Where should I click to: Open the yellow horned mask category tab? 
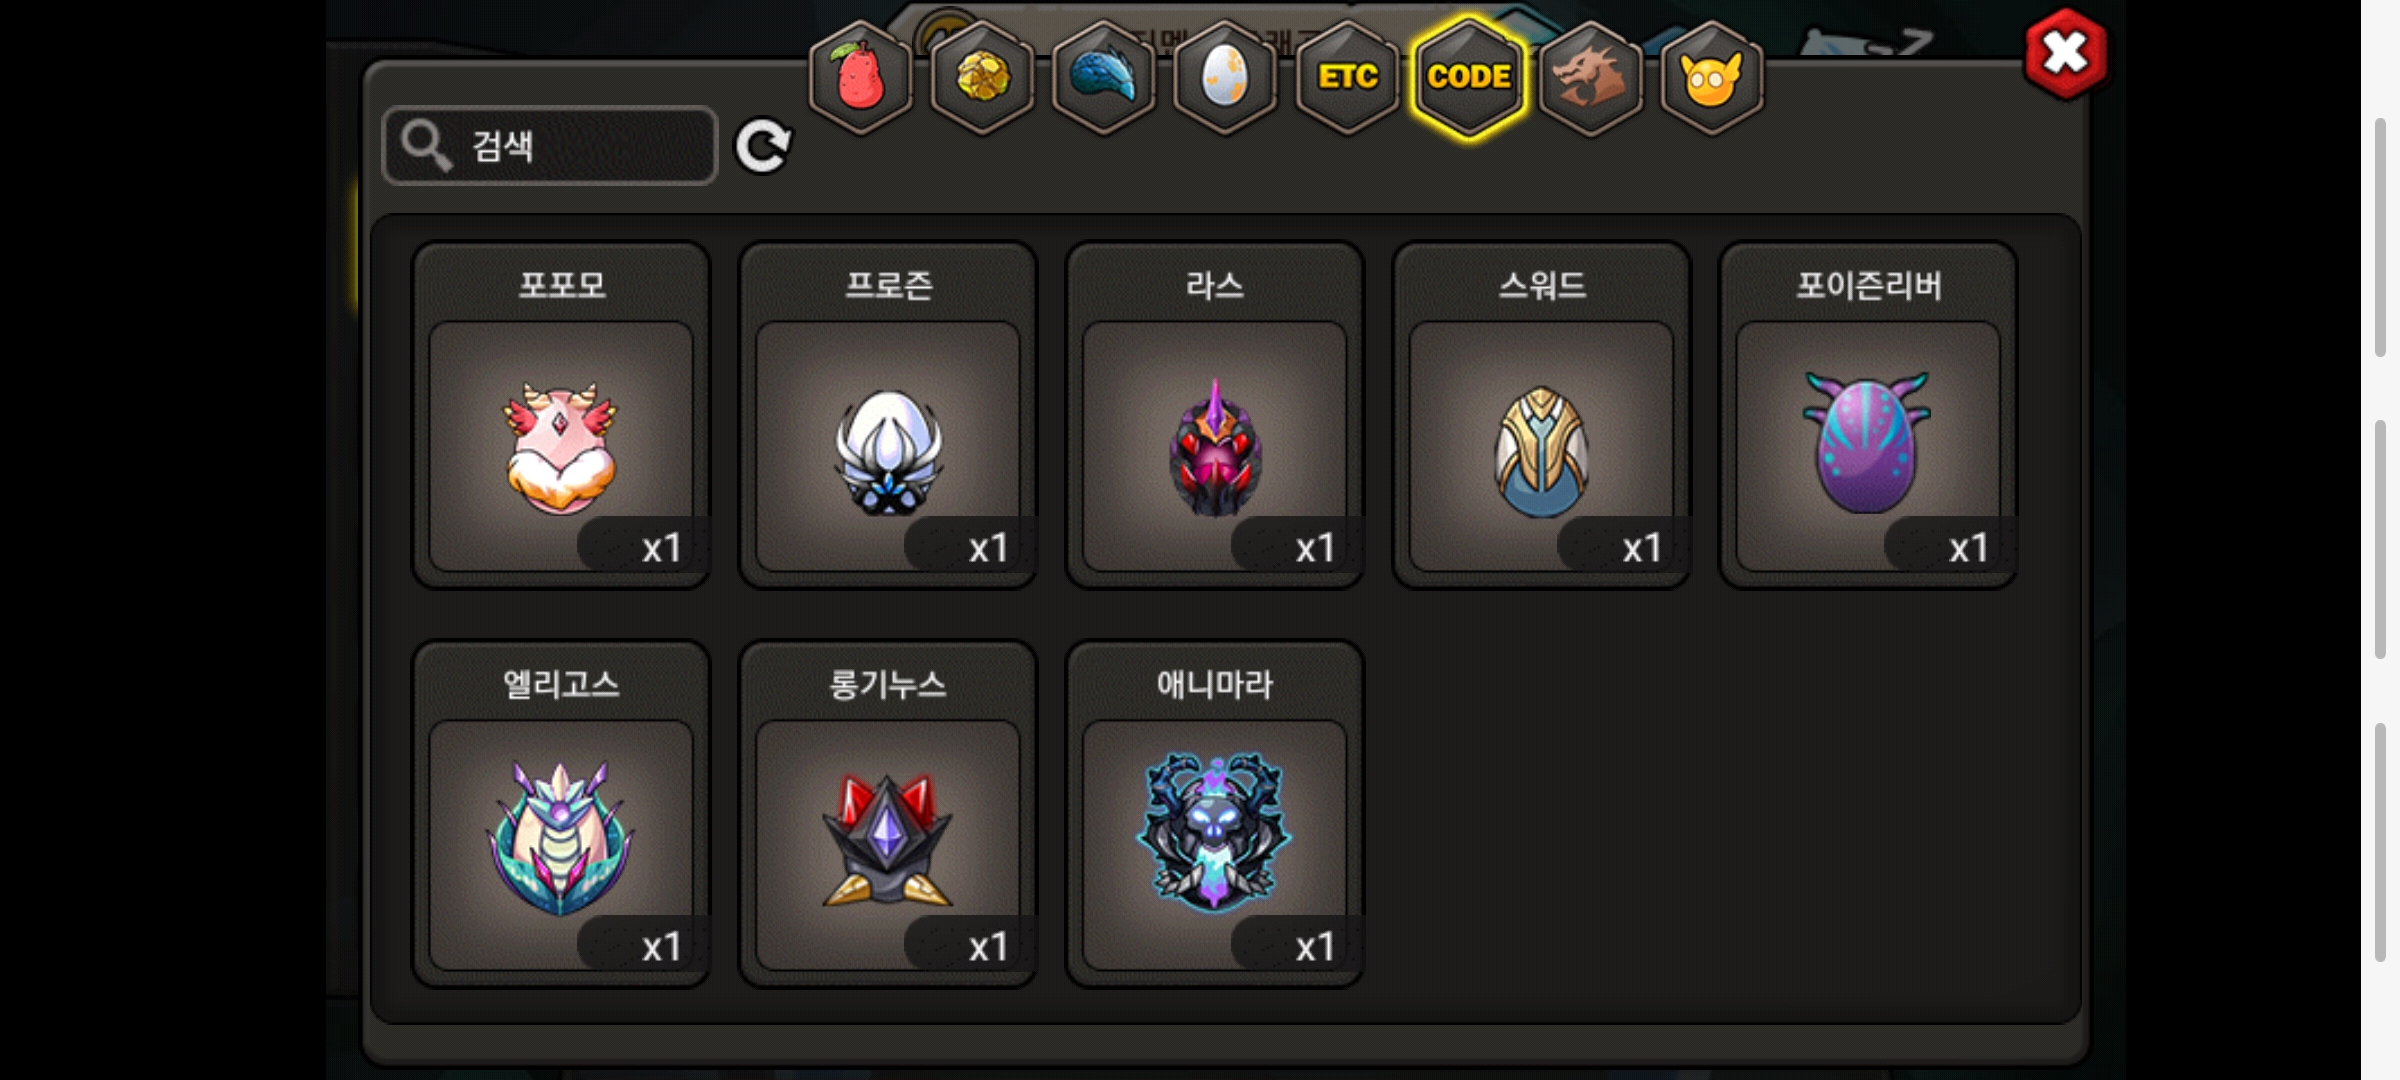point(1712,78)
